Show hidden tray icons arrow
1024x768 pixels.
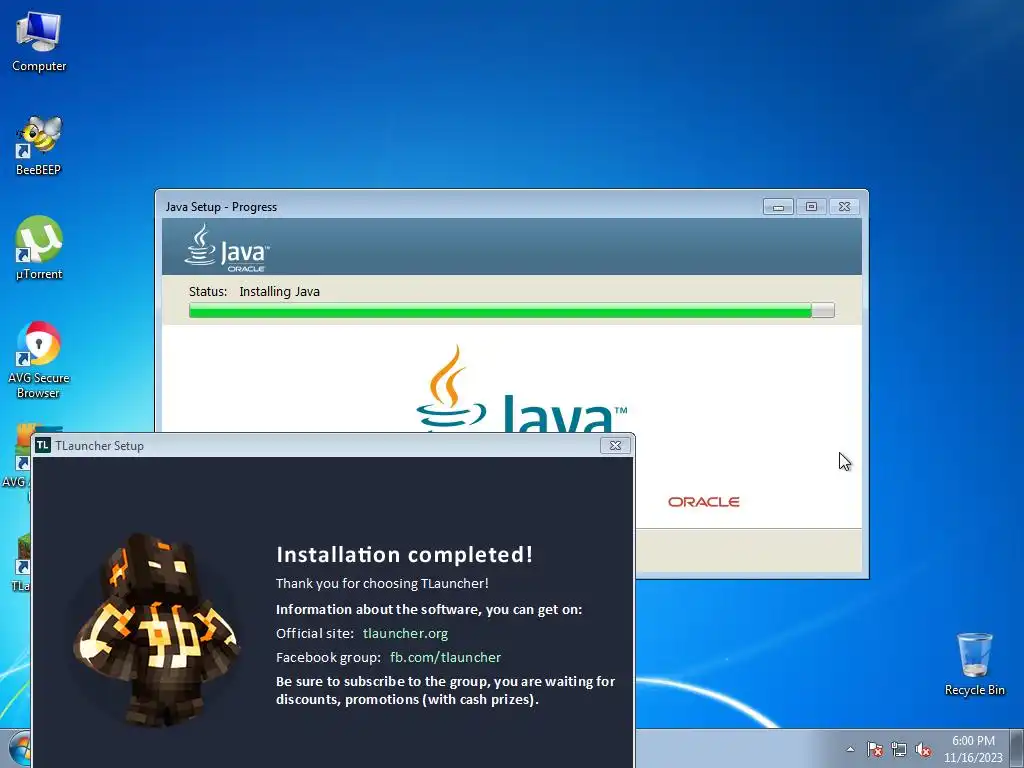tap(850, 749)
